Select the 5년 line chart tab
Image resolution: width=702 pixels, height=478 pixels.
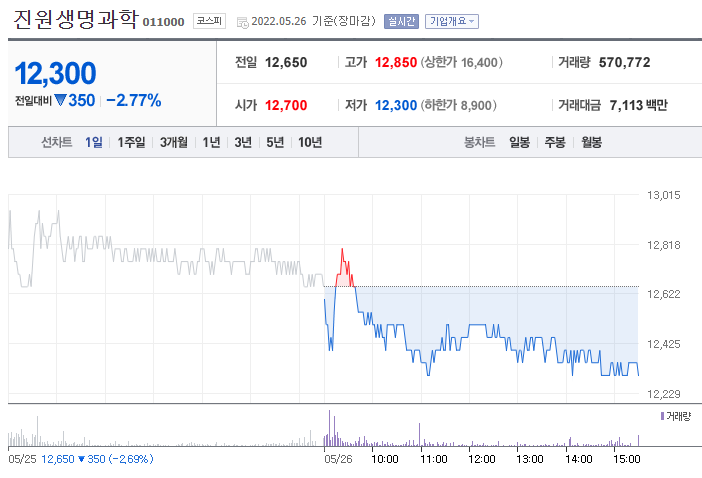[275, 142]
